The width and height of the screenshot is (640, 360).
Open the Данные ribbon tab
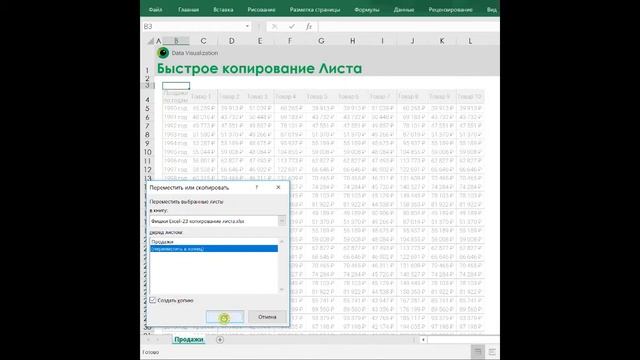point(404,9)
